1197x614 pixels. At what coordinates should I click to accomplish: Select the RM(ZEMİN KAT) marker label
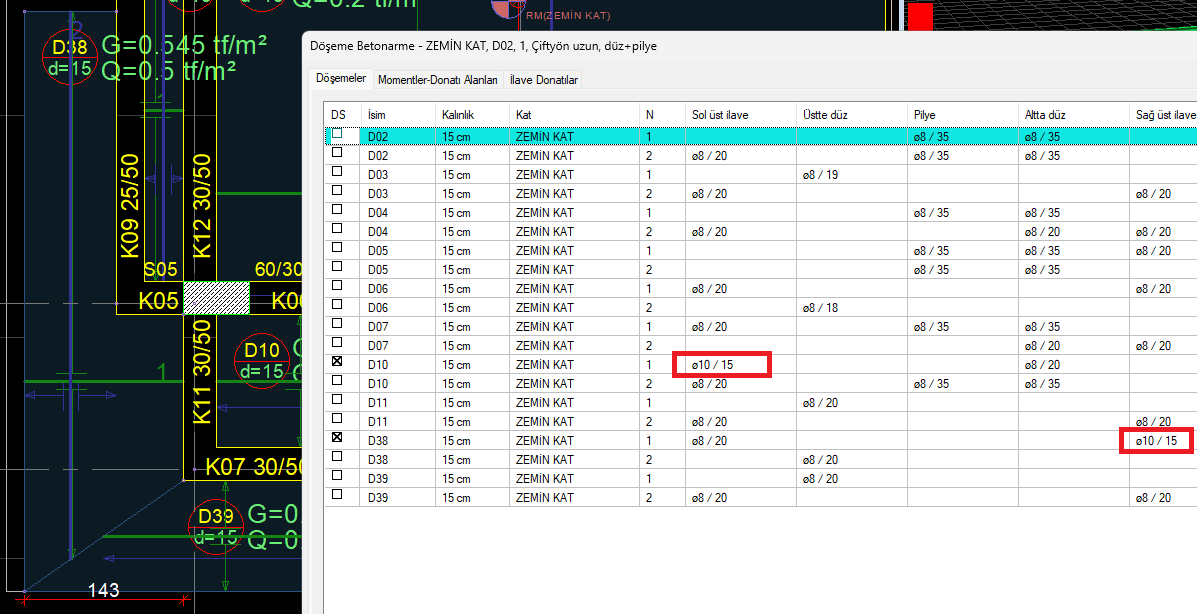click(x=569, y=15)
